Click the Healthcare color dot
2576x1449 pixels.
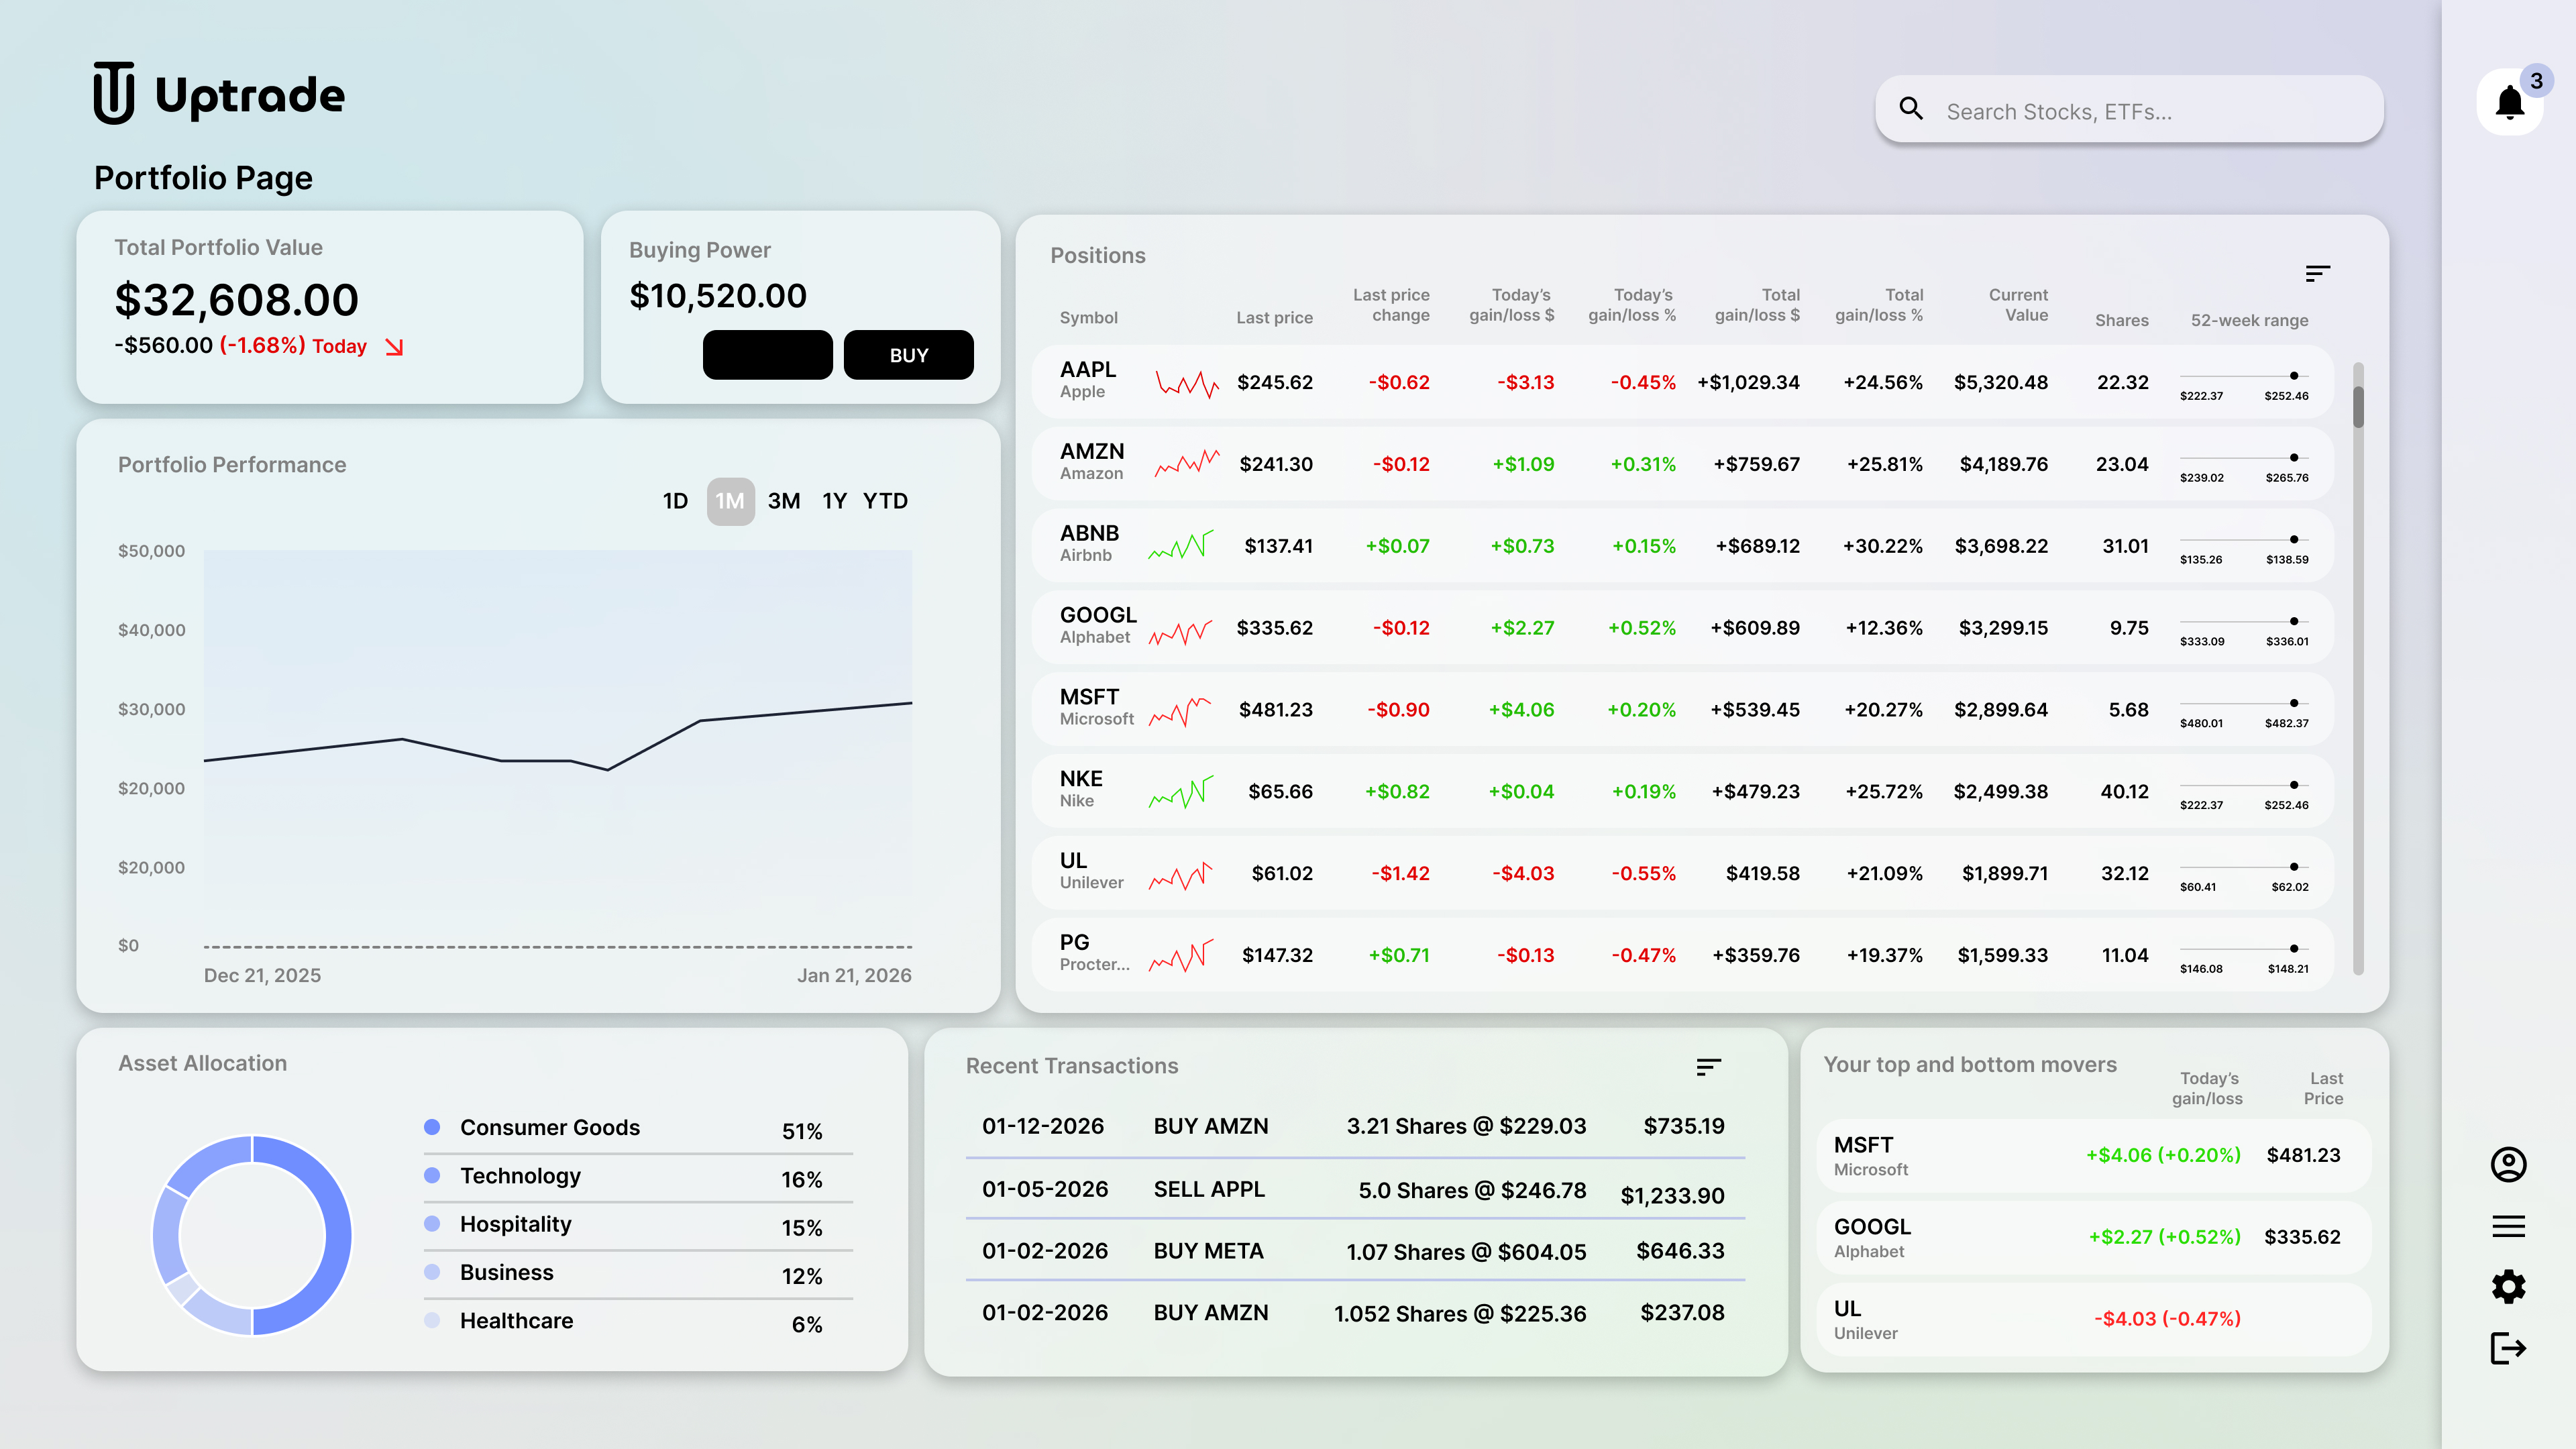(x=432, y=1320)
